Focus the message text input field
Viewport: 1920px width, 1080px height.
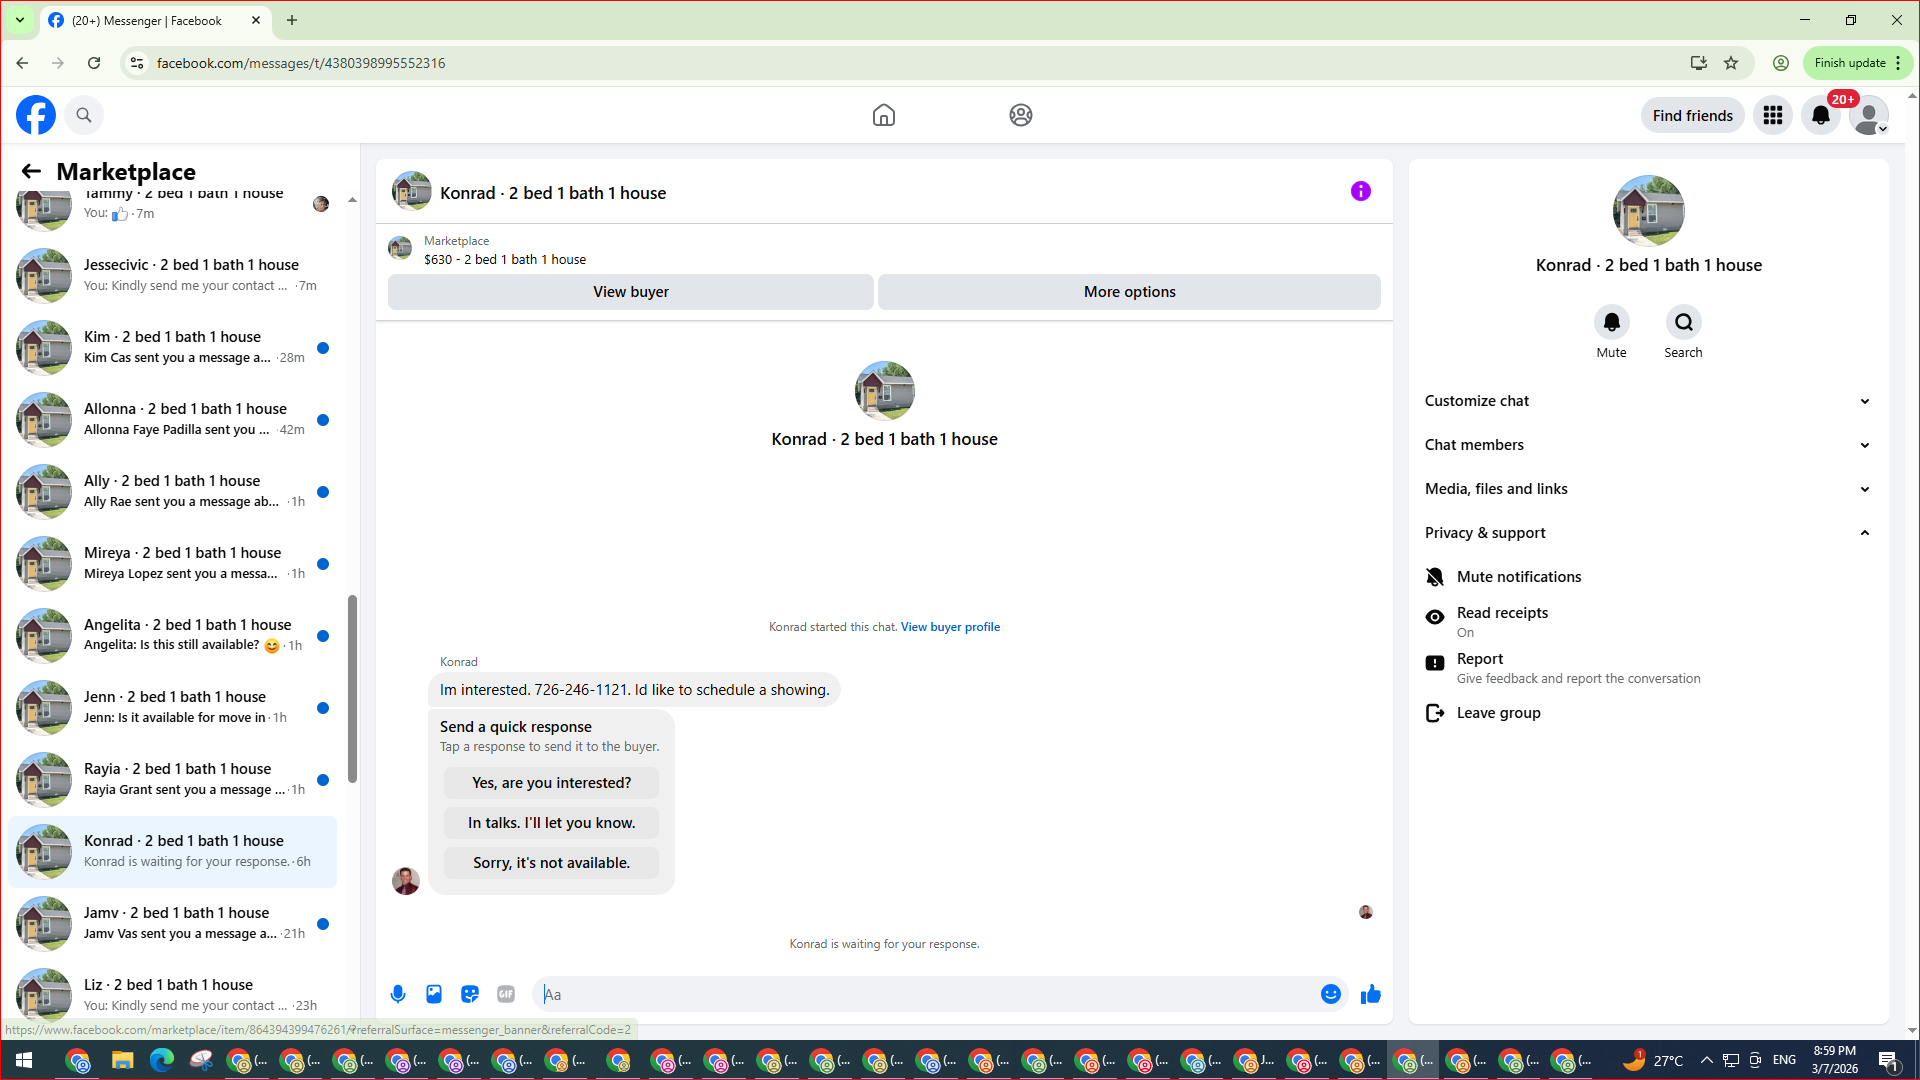point(926,994)
